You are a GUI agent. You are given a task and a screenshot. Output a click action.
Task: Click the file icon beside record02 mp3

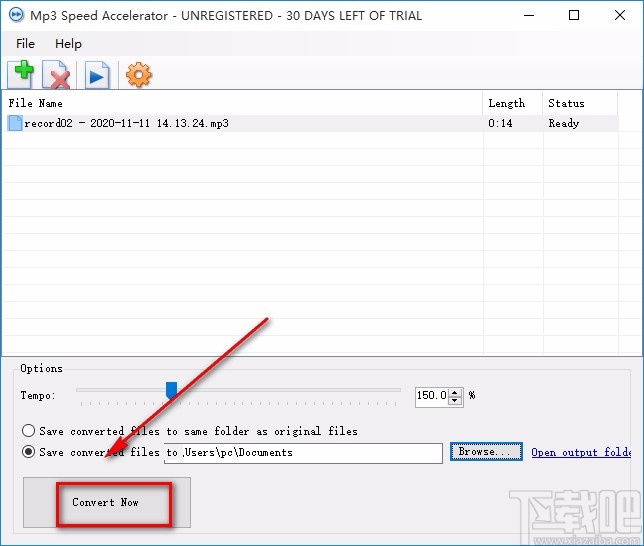[x=15, y=123]
